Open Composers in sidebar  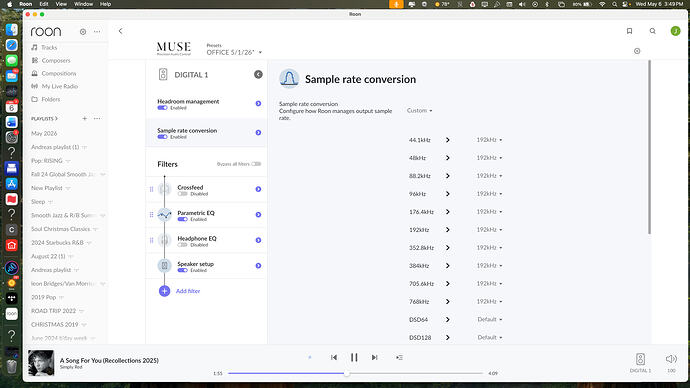click(56, 60)
